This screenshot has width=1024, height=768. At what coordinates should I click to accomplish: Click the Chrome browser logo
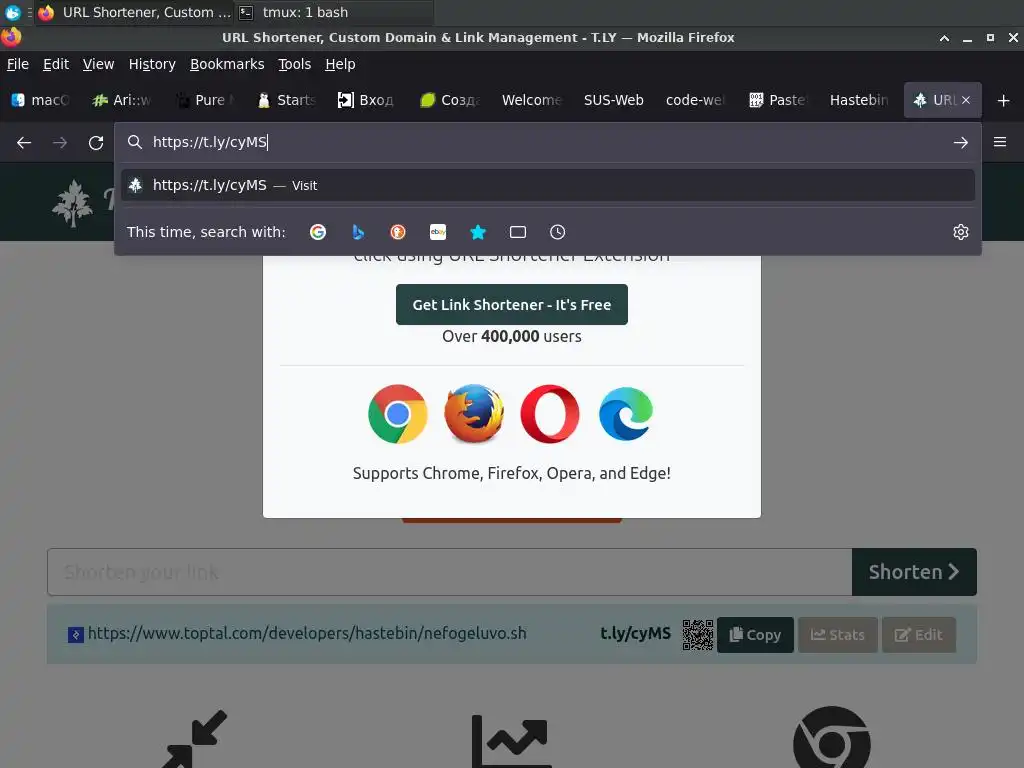(x=398, y=414)
